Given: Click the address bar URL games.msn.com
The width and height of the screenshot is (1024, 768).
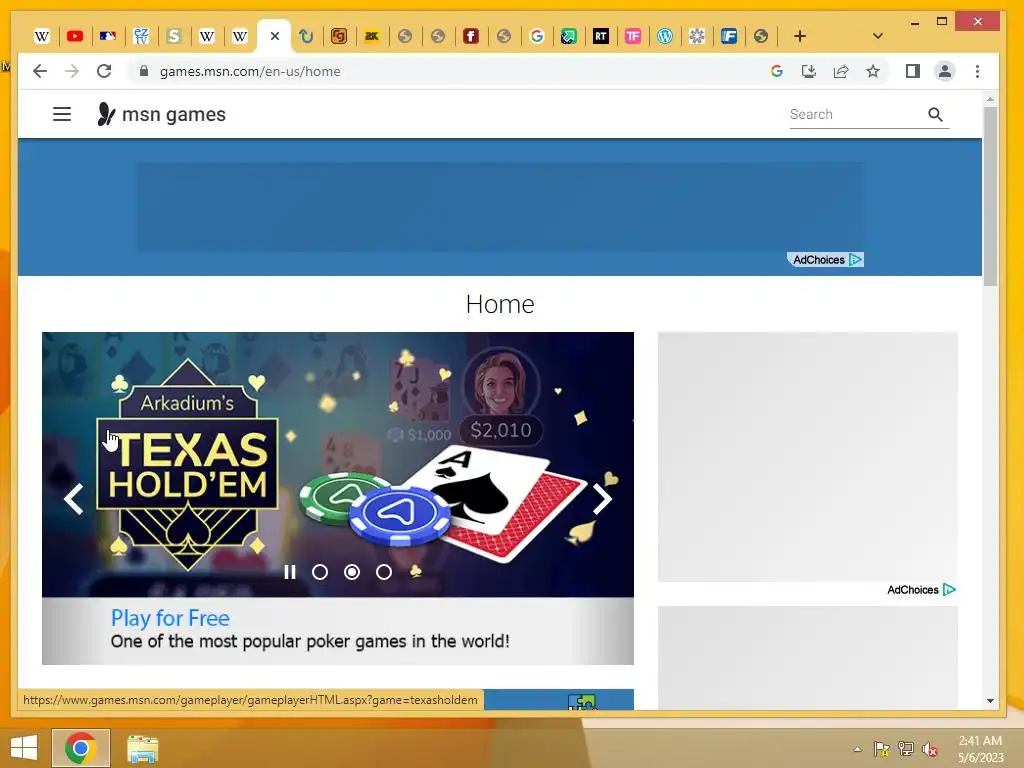Looking at the screenshot, I should point(250,71).
